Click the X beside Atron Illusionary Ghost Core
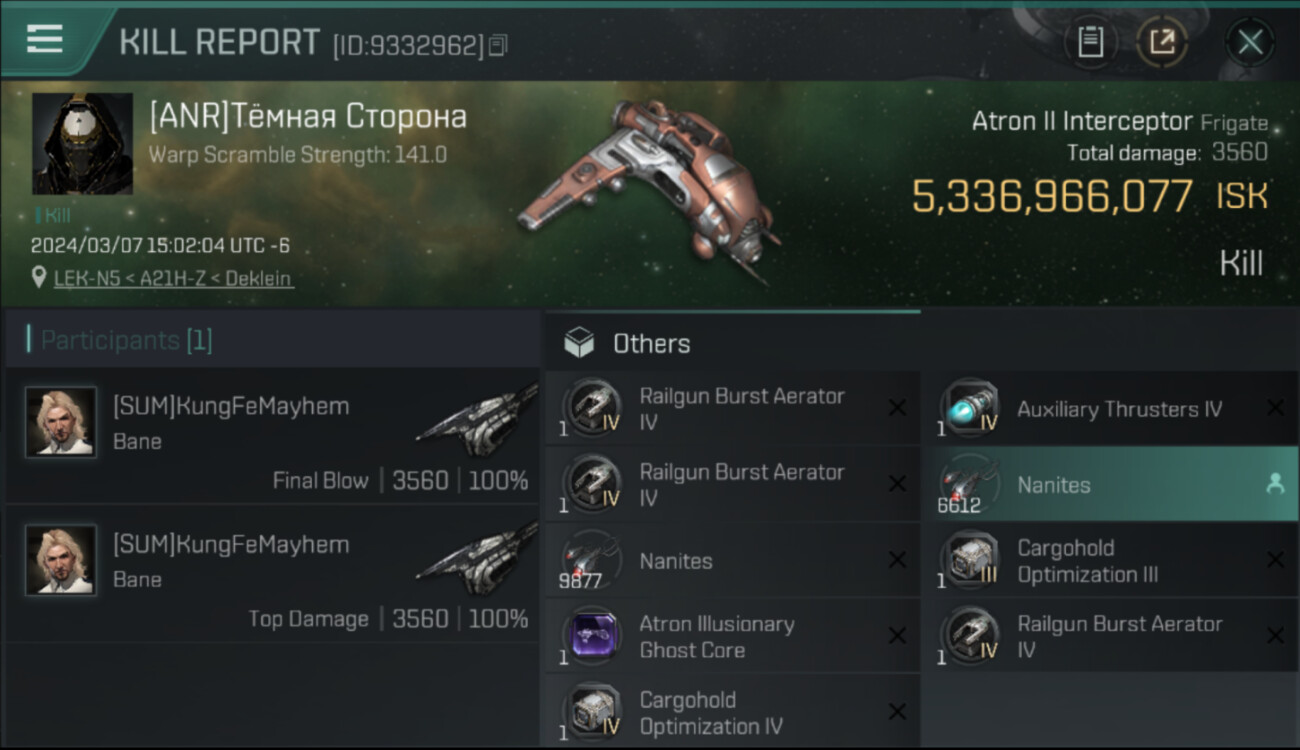1300x750 pixels. click(x=897, y=636)
